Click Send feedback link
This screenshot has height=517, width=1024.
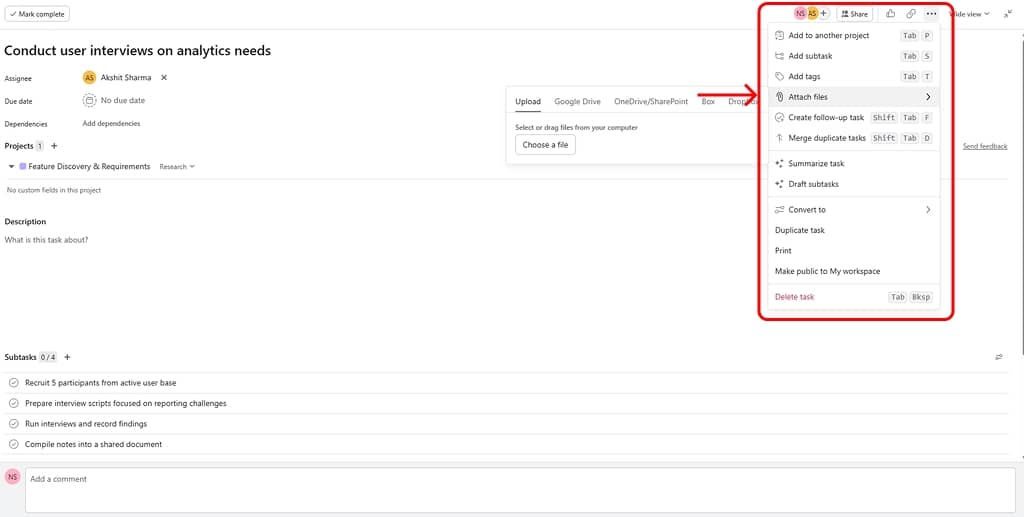click(x=985, y=146)
